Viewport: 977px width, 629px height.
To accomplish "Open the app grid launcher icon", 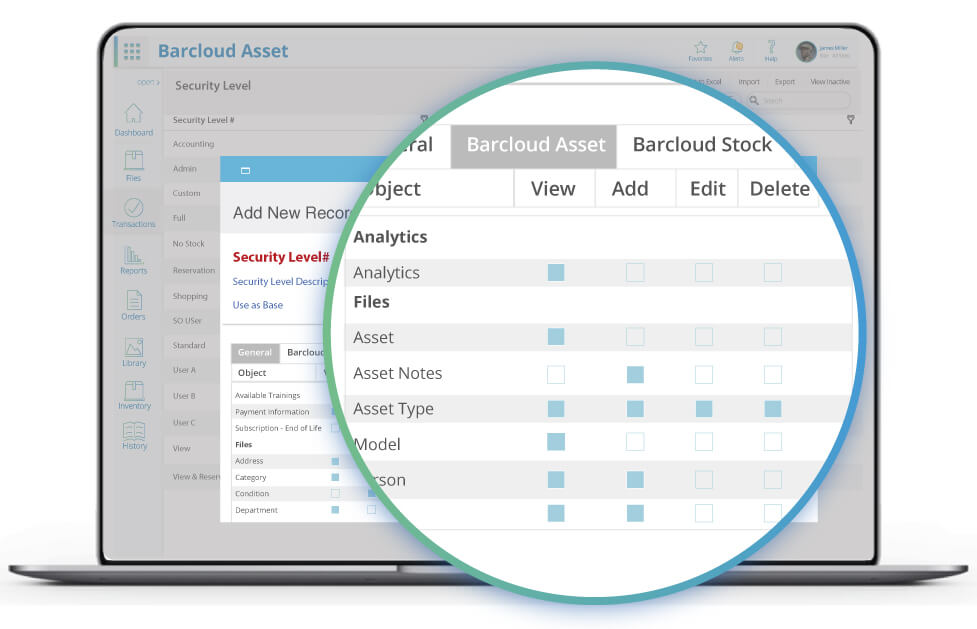I will pos(131,51).
